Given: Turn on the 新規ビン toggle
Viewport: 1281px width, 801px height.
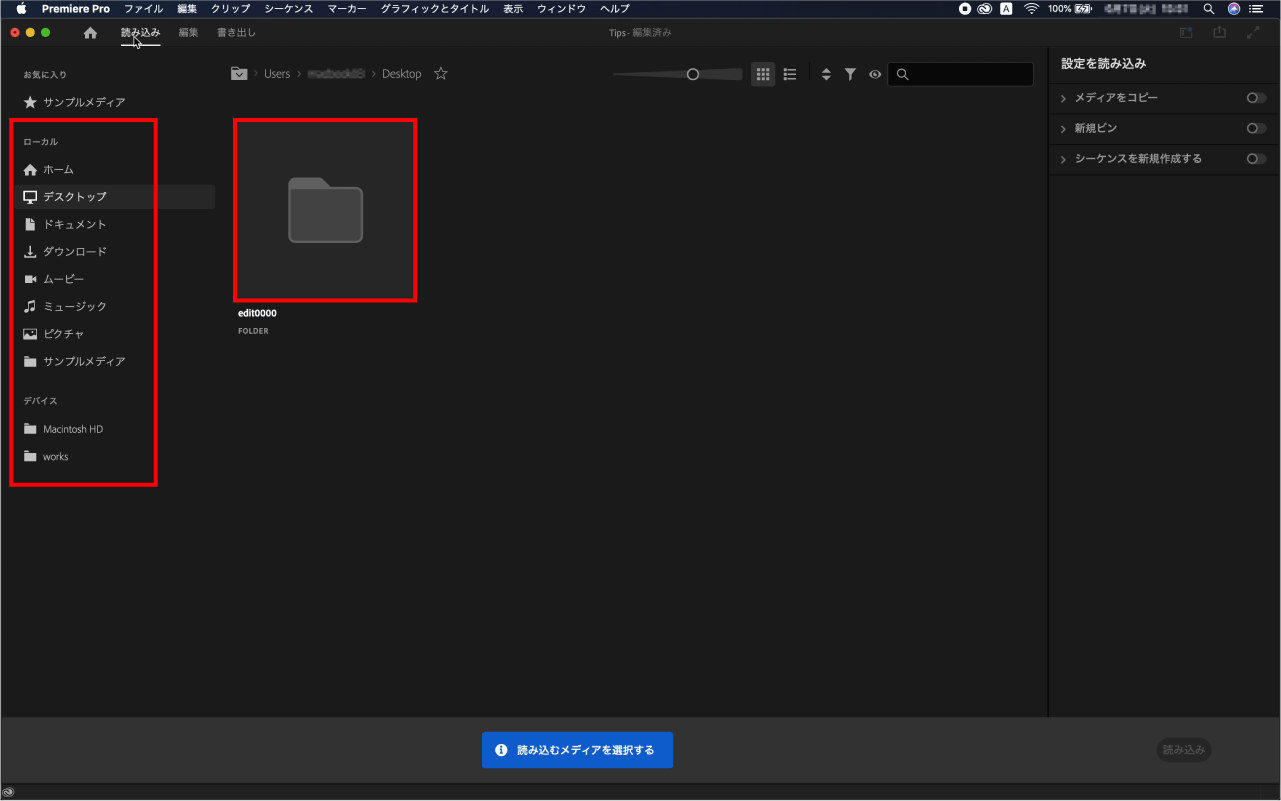Looking at the screenshot, I should [1255, 128].
